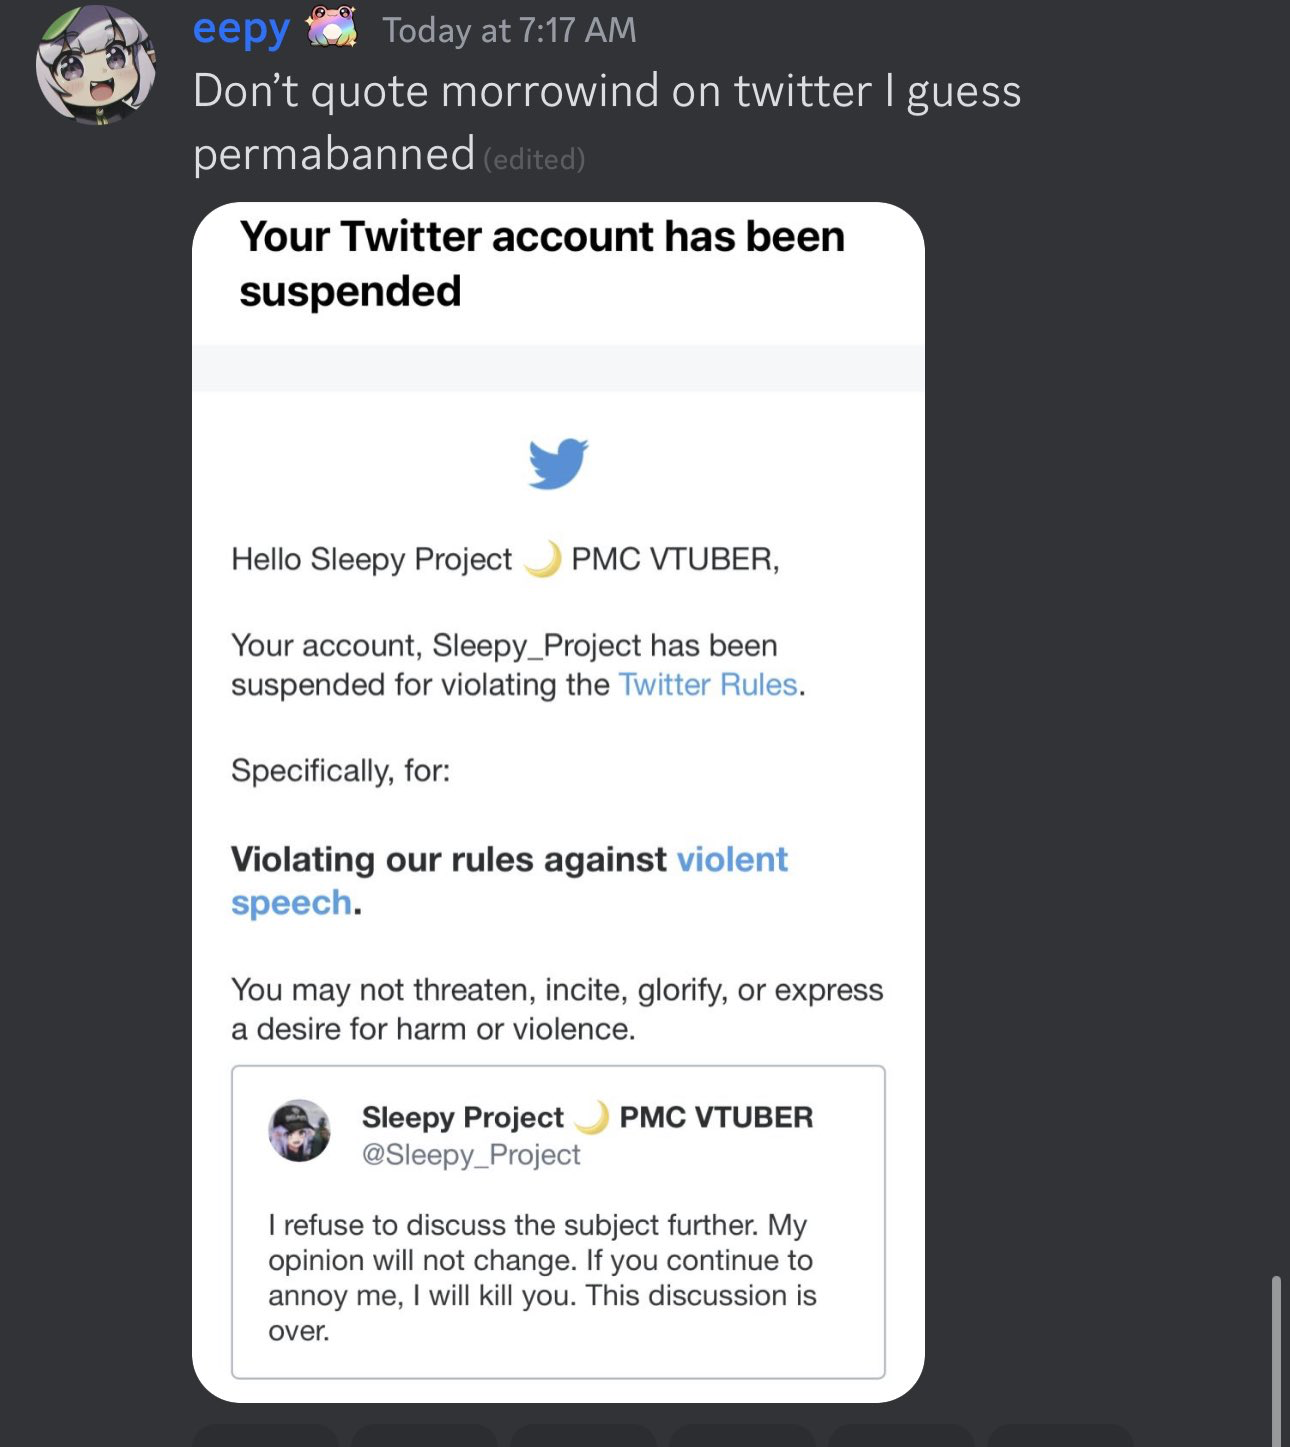
Task: Click the username eepy
Action: [x=241, y=30]
